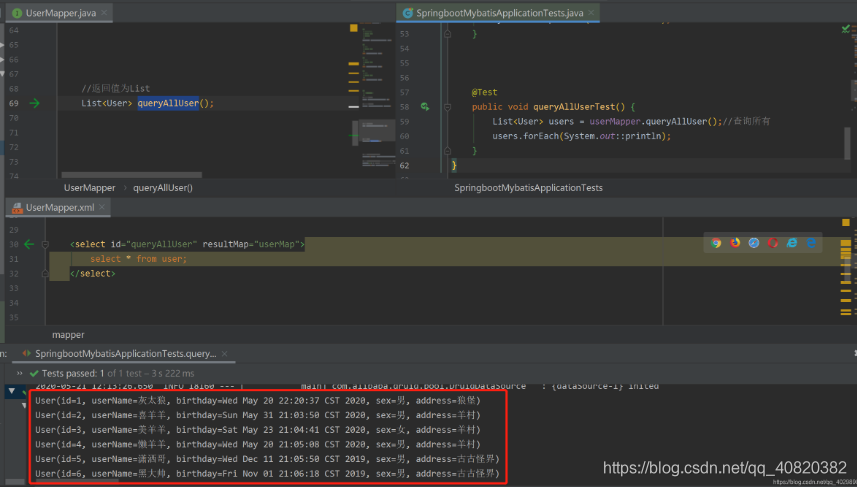857x487 pixels.
Task: Close SpringbootMybatisApplicationTests.java tab
Action: click(591, 13)
